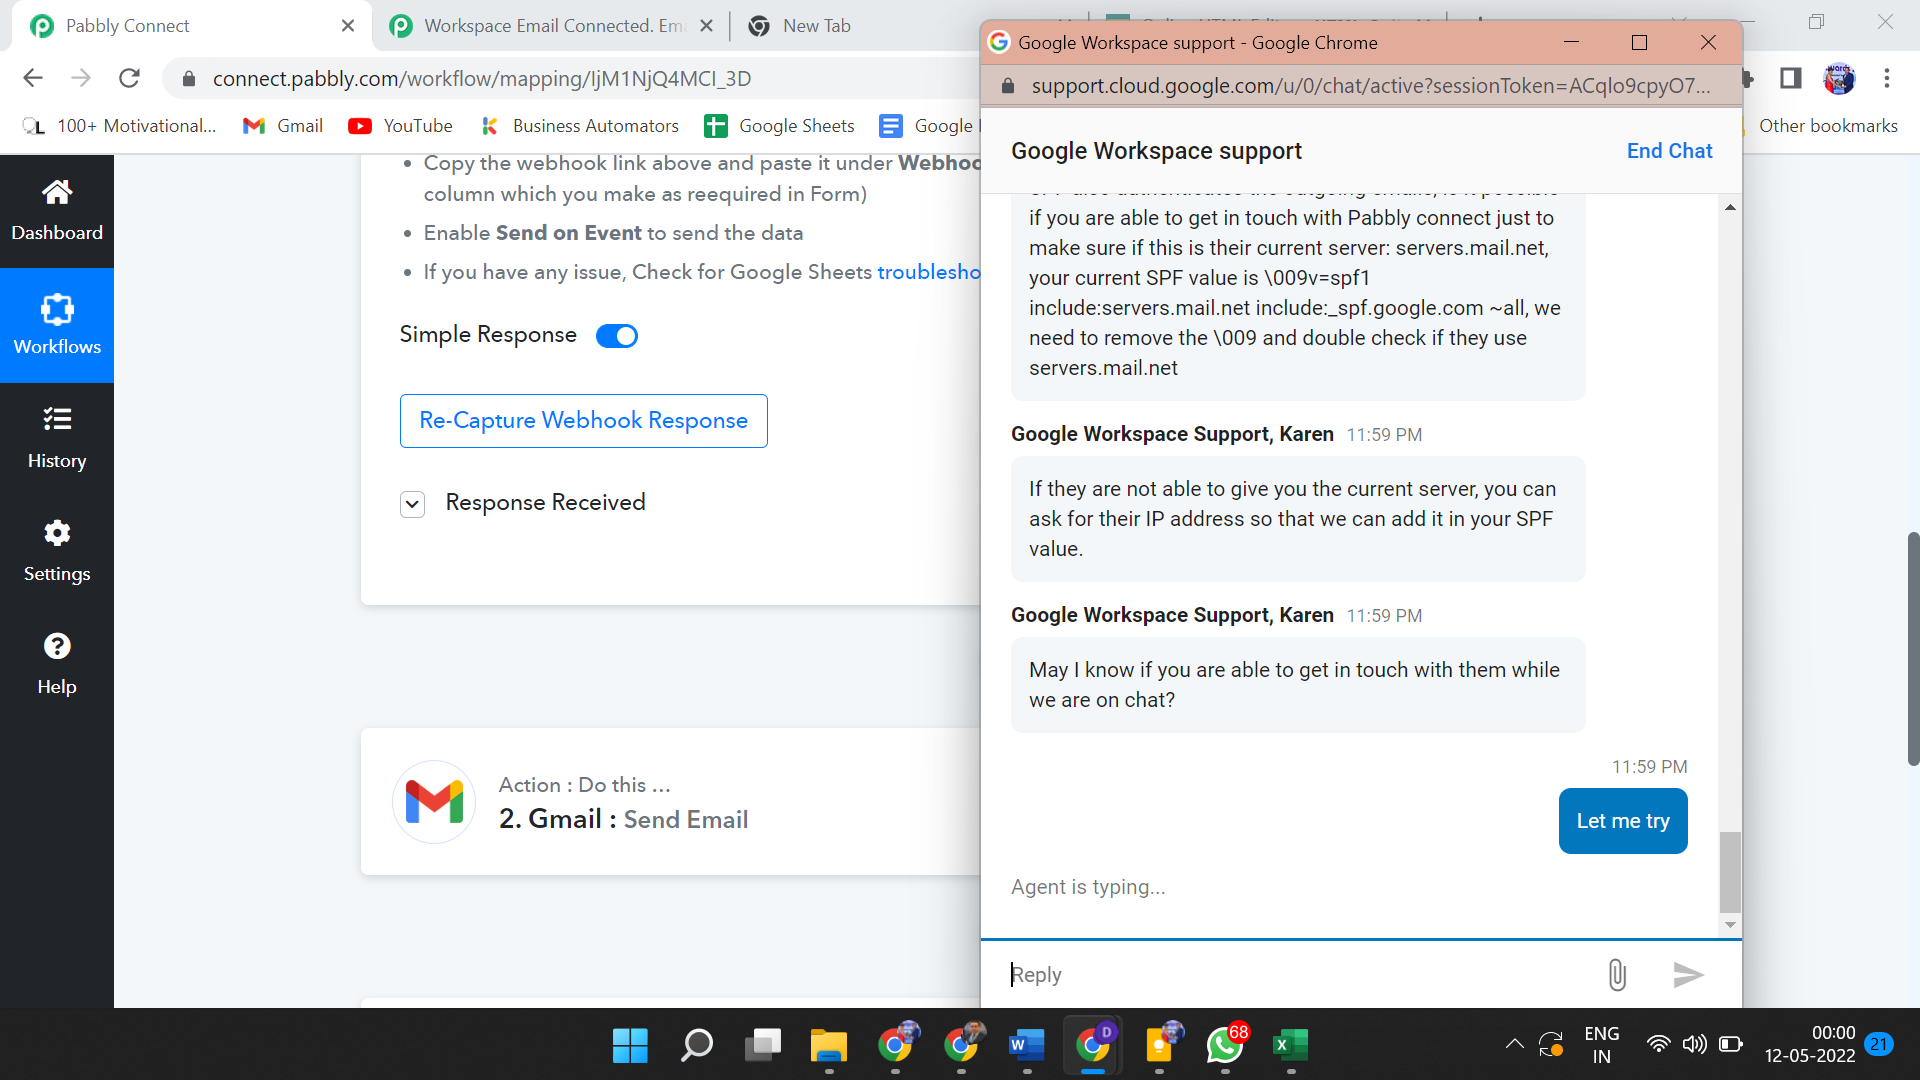This screenshot has height=1080, width=1920.
Task: Go back in the Pabbly browser window
Action: pyautogui.click(x=33, y=78)
